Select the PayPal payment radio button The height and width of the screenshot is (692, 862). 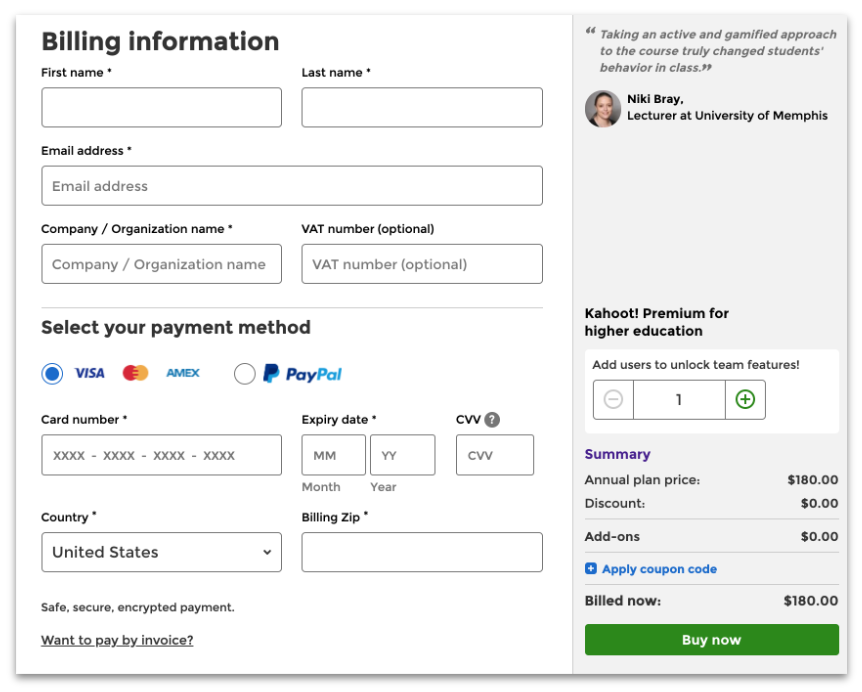point(245,374)
